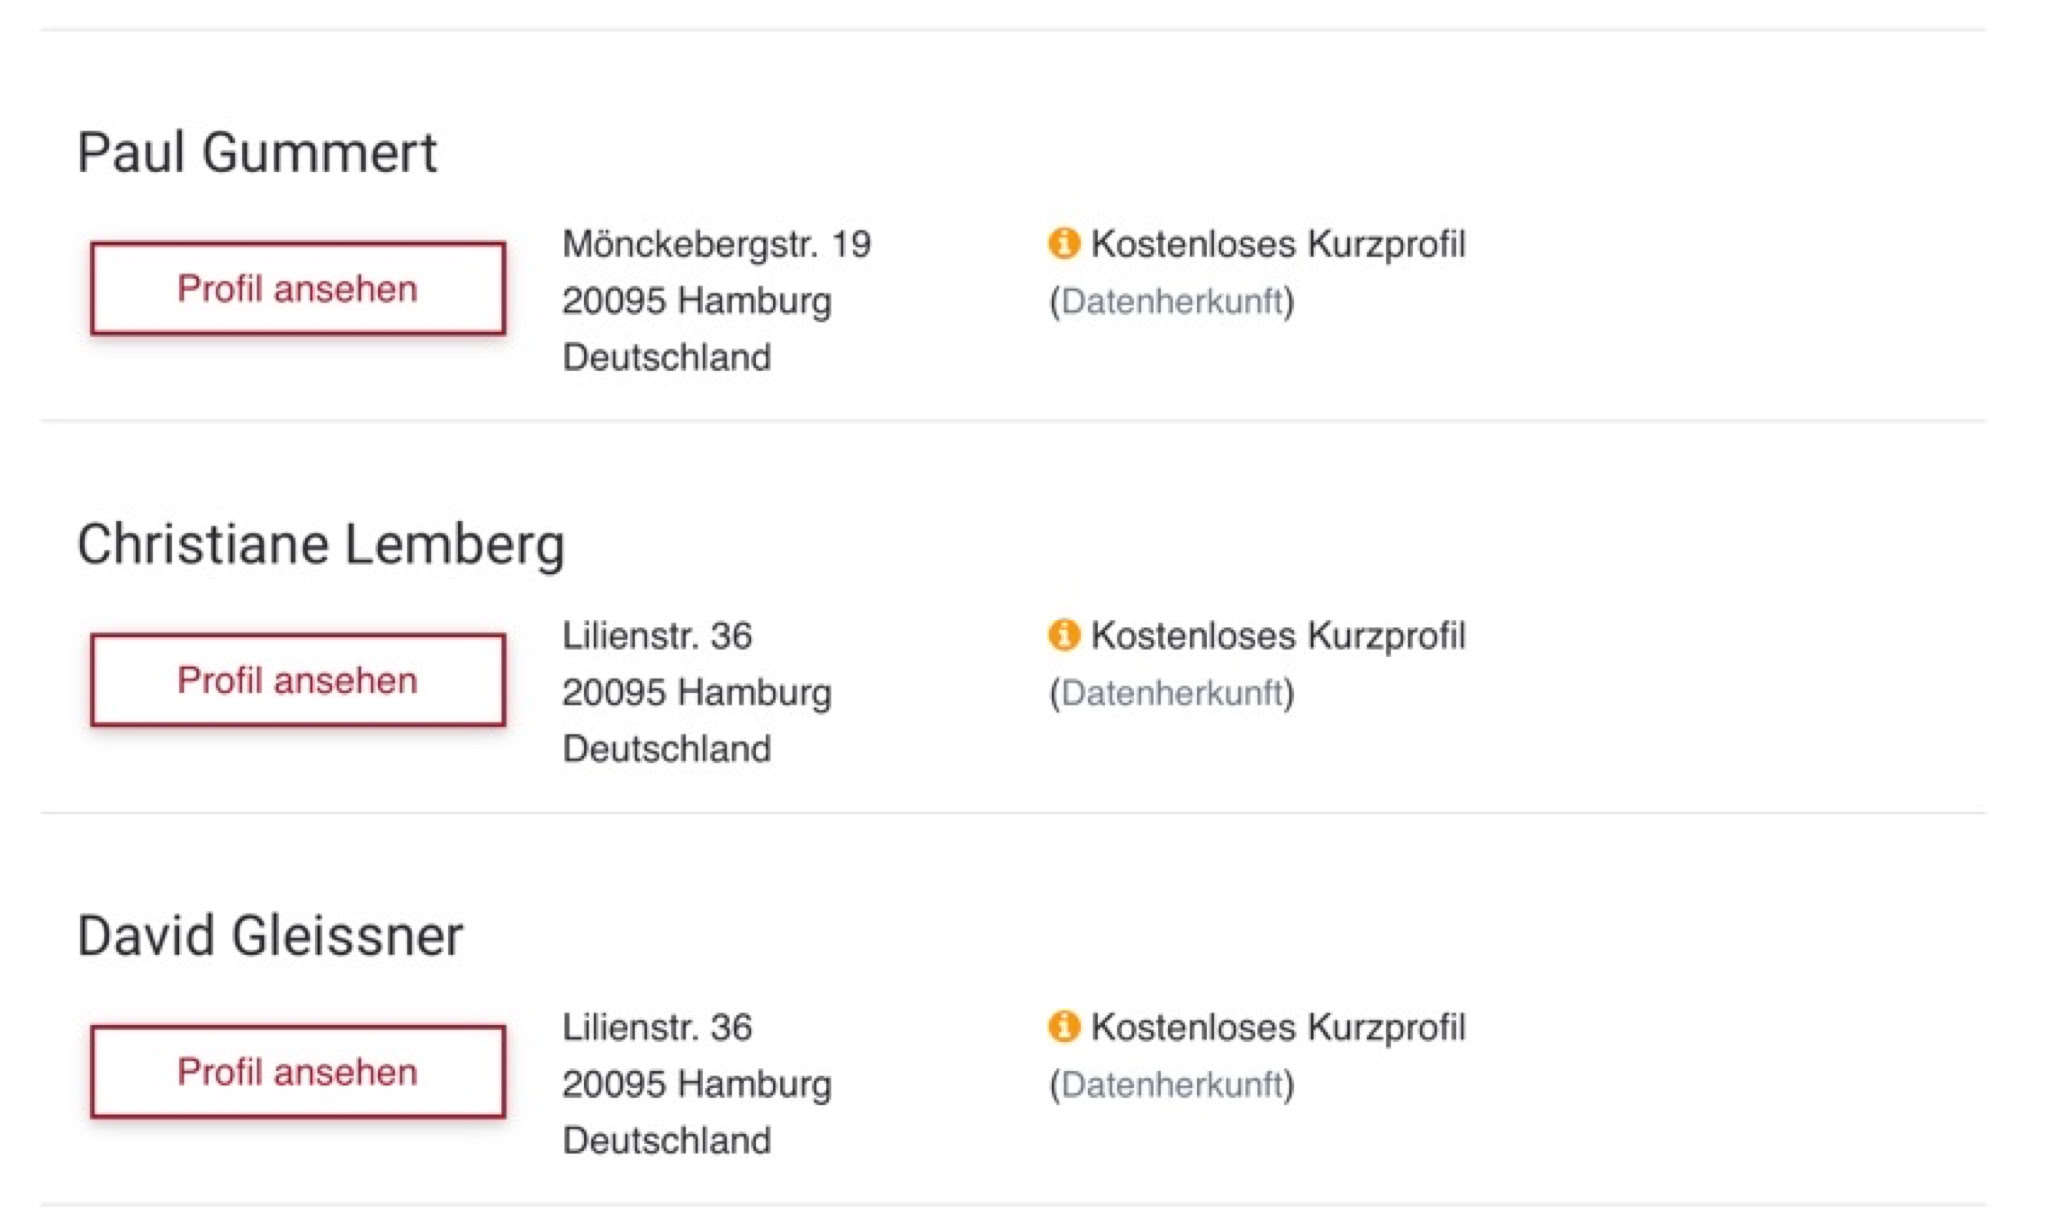Click Lilienstr. 36 under David Gleissner
This screenshot has width=2050, height=1214.
[x=656, y=1027]
